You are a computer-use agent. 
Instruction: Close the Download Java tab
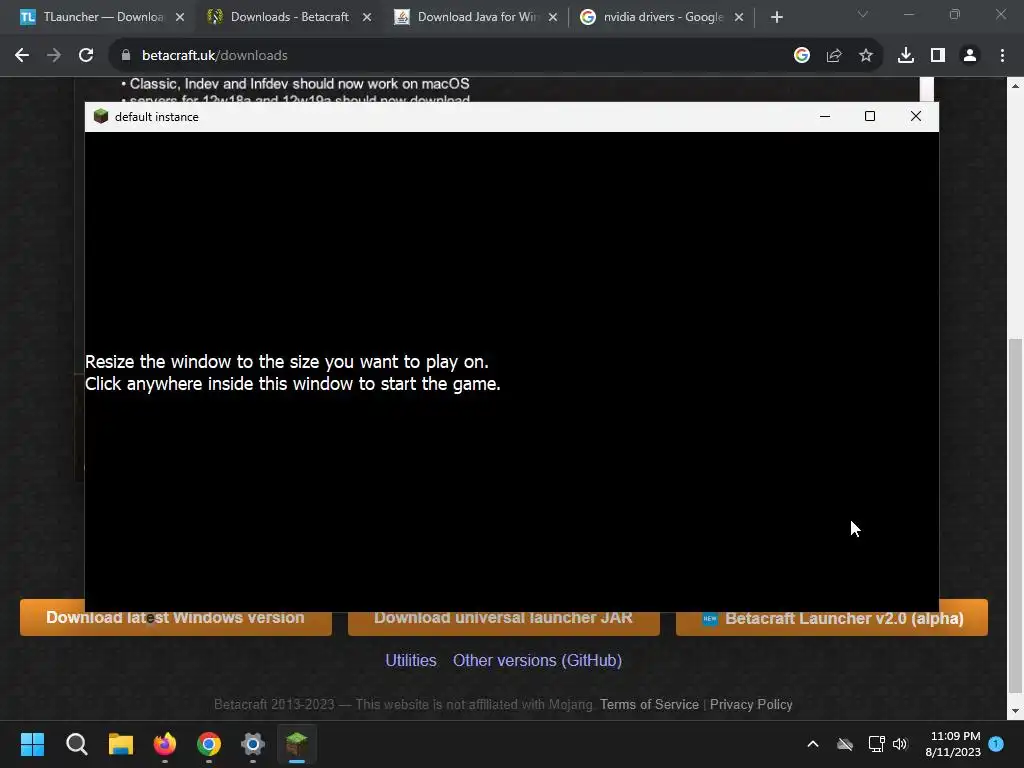pyautogui.click(x=553, y=18)
